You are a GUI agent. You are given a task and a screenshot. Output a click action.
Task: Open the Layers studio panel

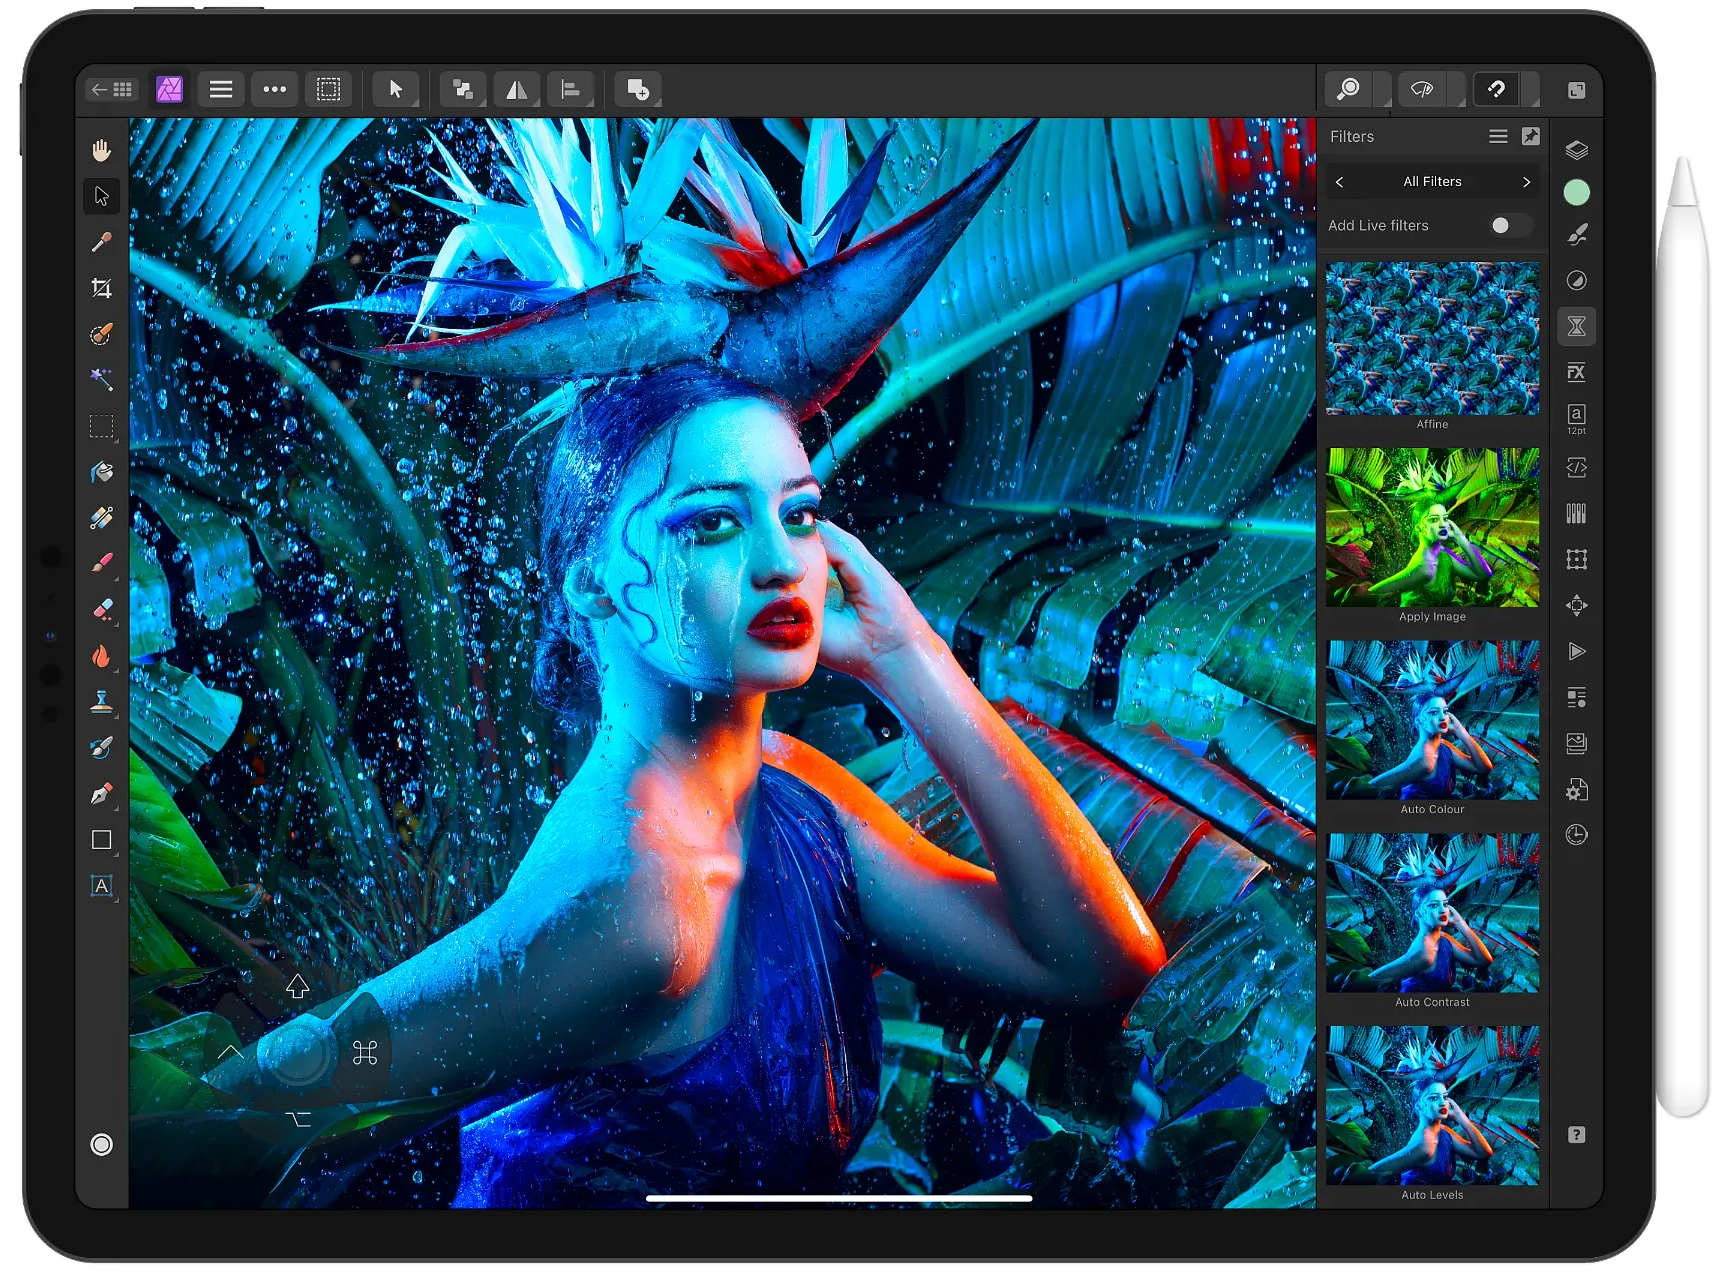click(x=1576, y=150)
